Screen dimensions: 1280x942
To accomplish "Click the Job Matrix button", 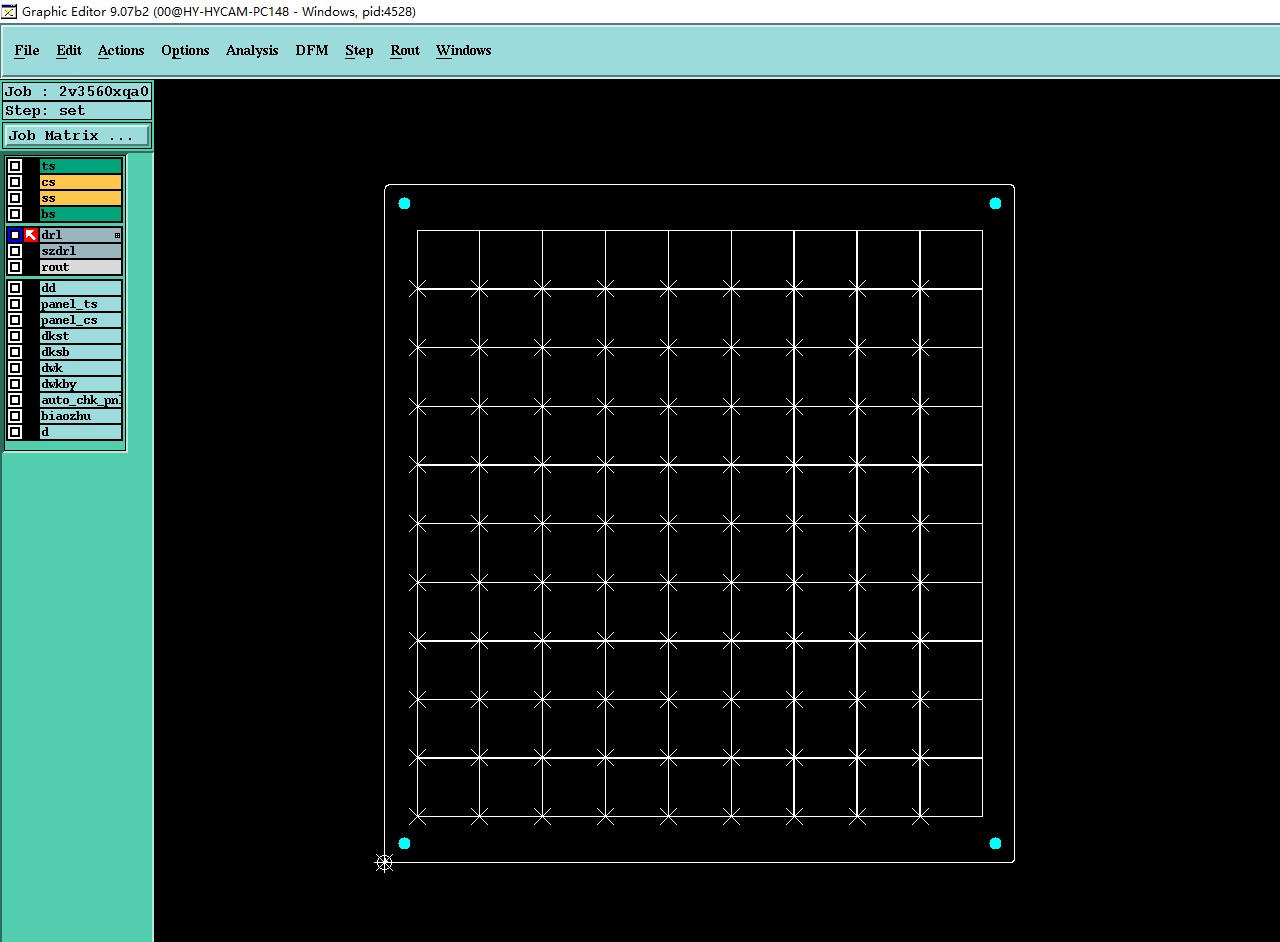I will 77,135.
